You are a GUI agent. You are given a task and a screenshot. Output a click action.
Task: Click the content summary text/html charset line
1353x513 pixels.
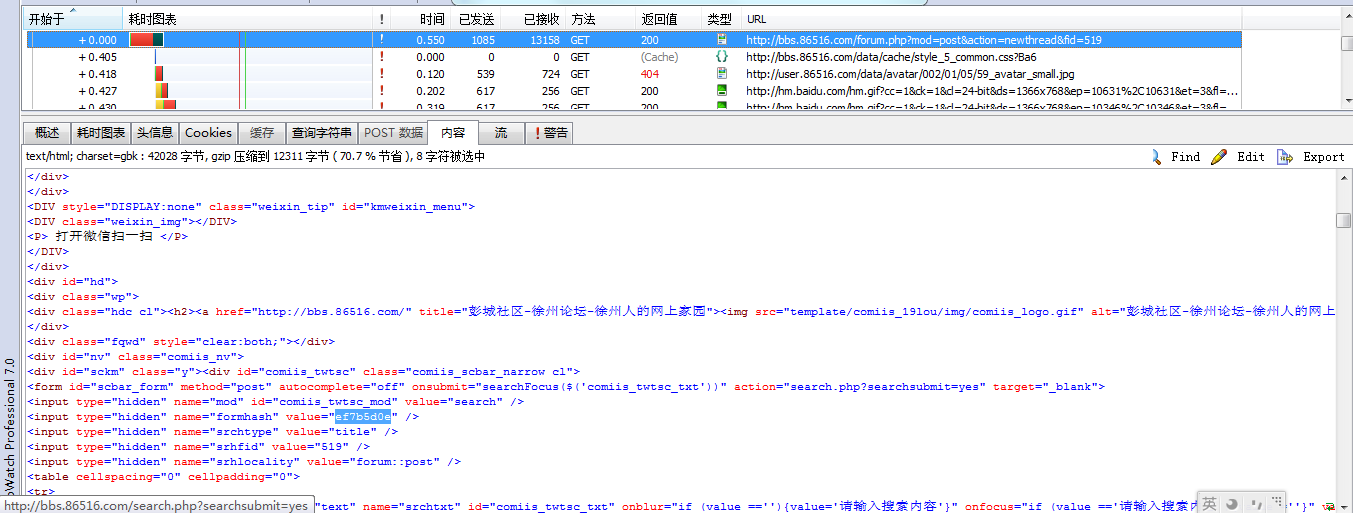pyautogui.click(x=255, y=157)
